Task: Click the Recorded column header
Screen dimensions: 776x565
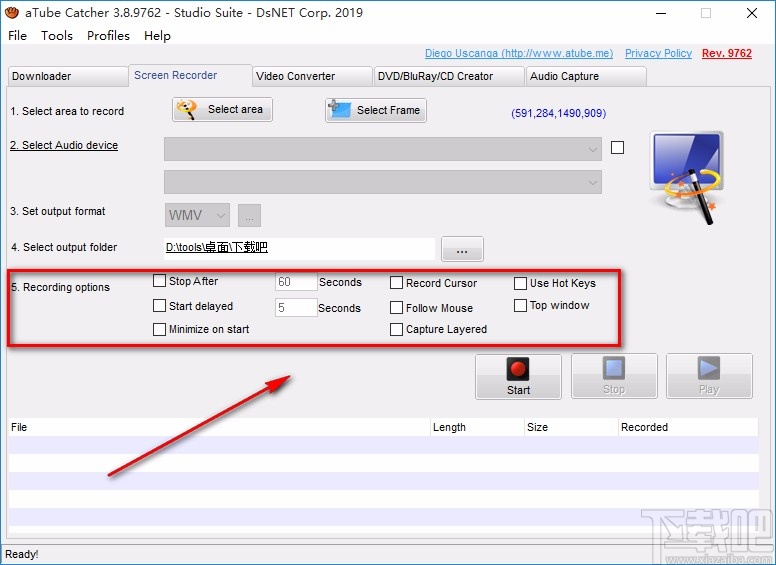Action: (688, 427)
